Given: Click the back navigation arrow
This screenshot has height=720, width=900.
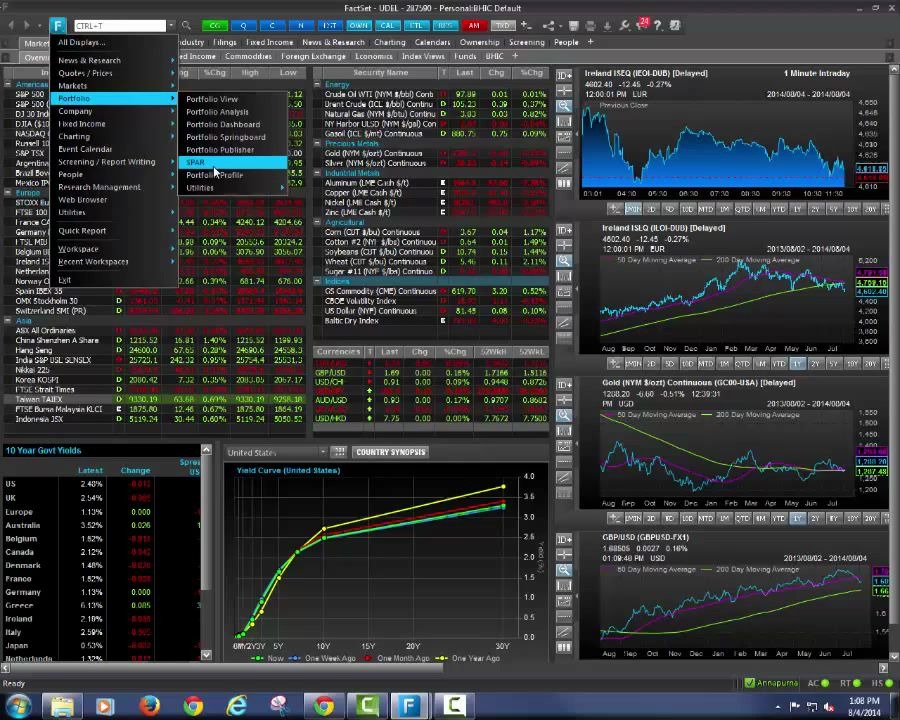Looking at the screenshot, I should [11, 25].
